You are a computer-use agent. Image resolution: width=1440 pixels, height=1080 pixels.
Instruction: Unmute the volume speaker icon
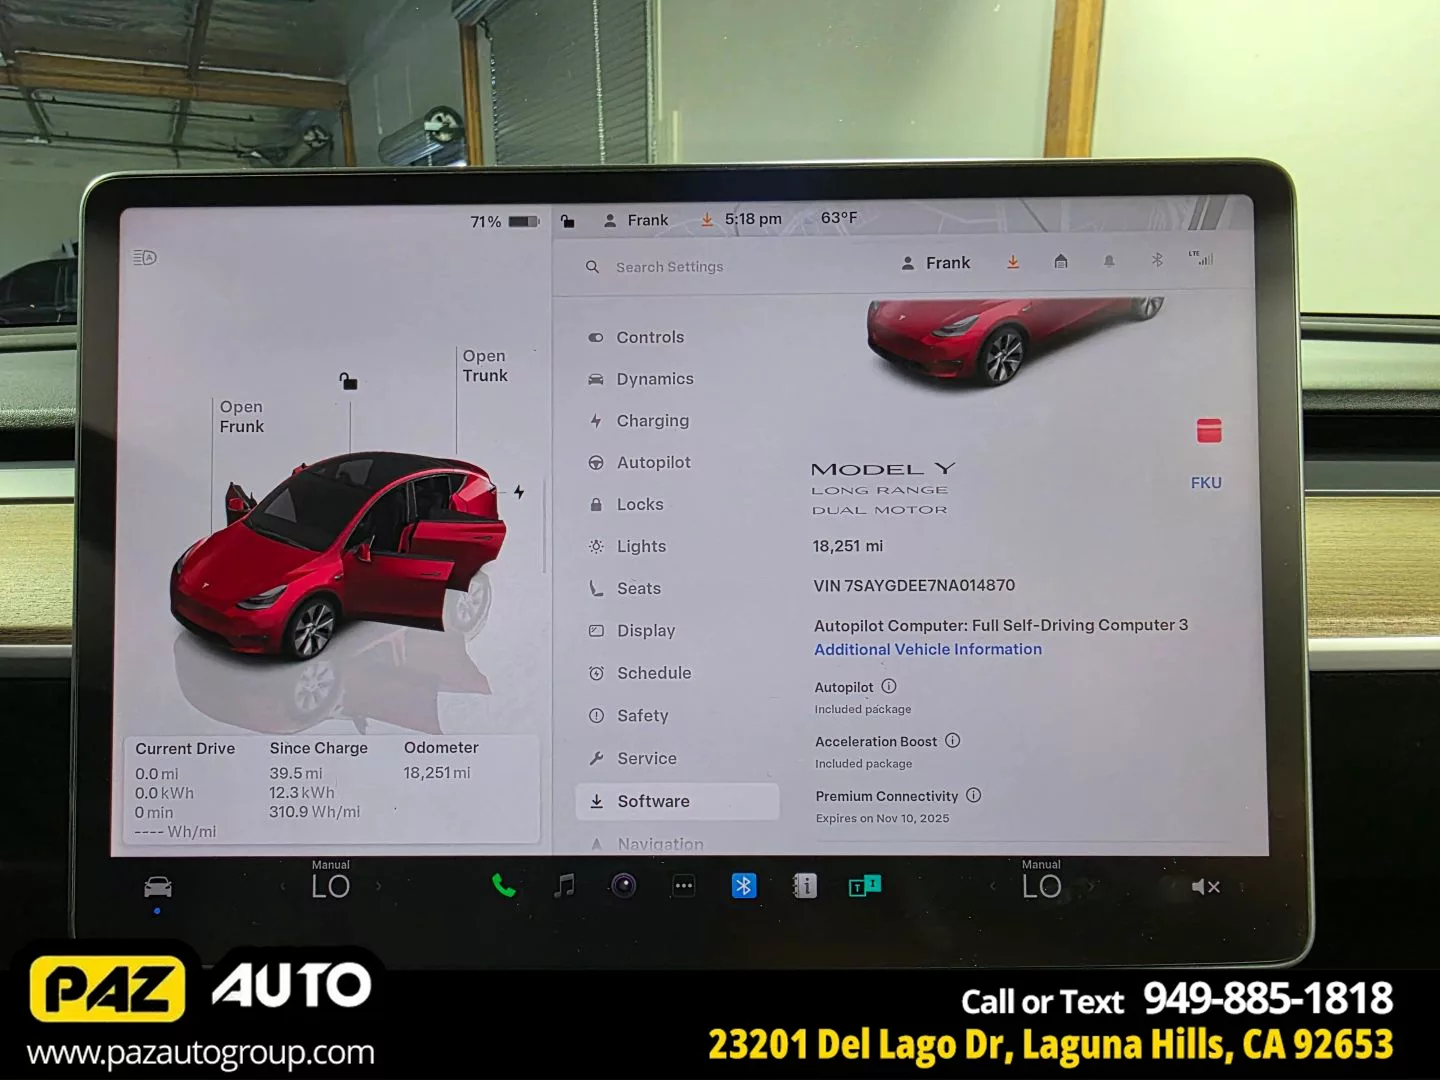[x=1205, y=887]
